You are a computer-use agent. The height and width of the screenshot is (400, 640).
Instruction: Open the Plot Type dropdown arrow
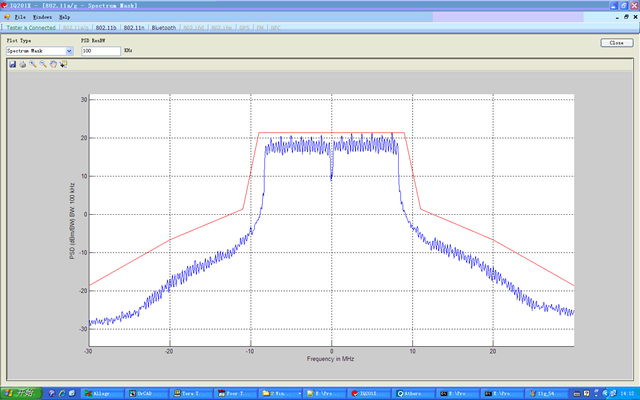[69, 51]
